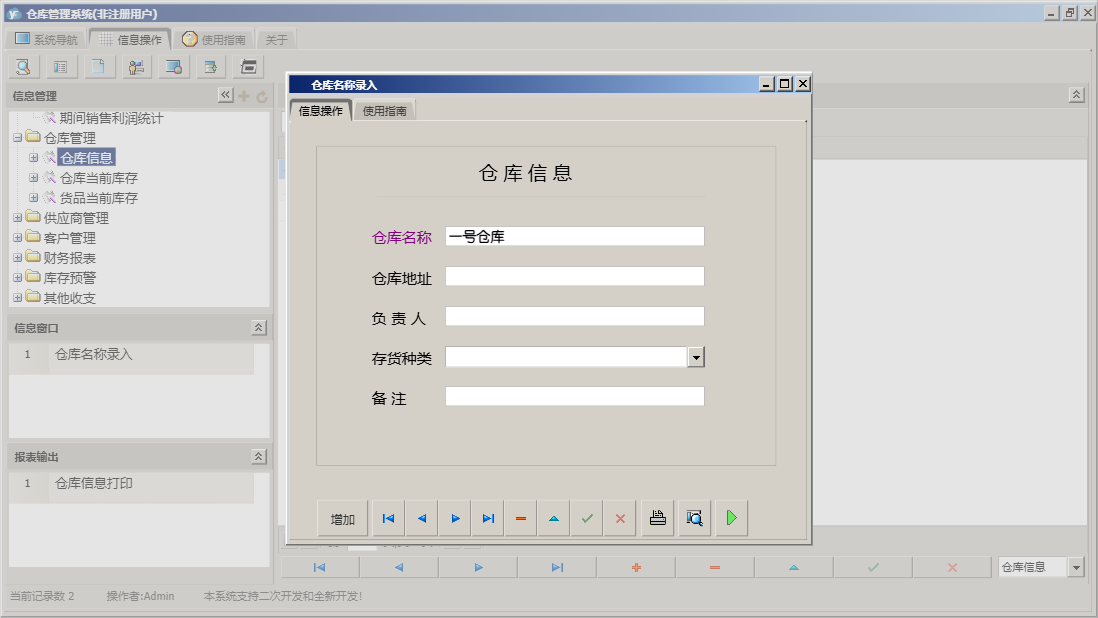This screenshot has width=1098, height=618.
Task: Collapse the 信息管理 panel
Action: [x=225, y=95]
